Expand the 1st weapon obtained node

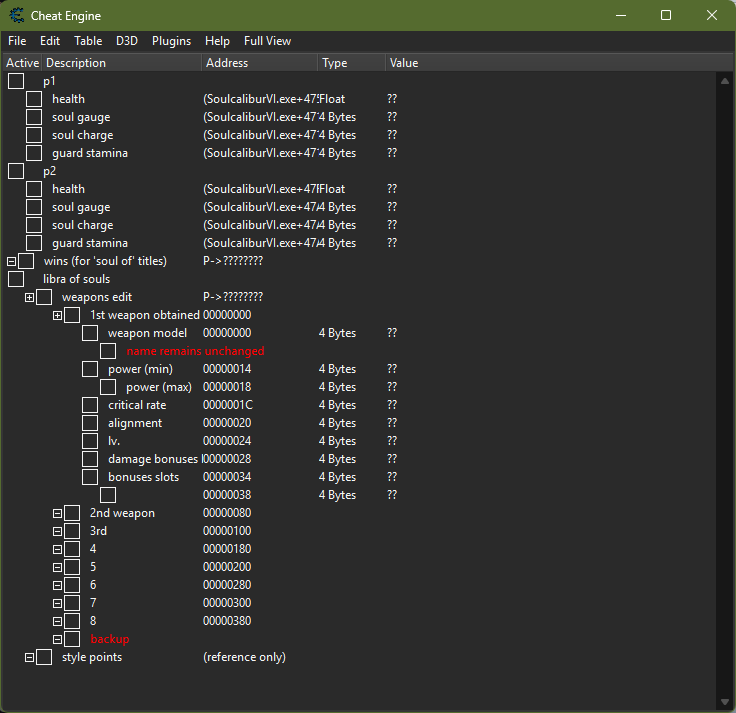[x=57, y=315]
